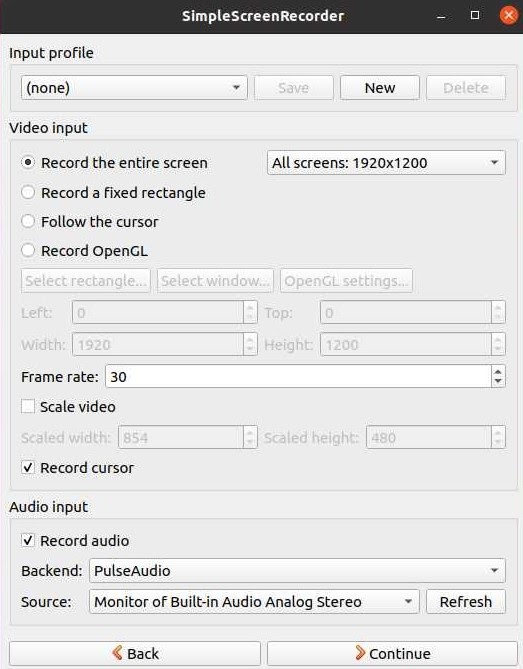
Task: Click the Left offset input field
Action: (158, 312)
